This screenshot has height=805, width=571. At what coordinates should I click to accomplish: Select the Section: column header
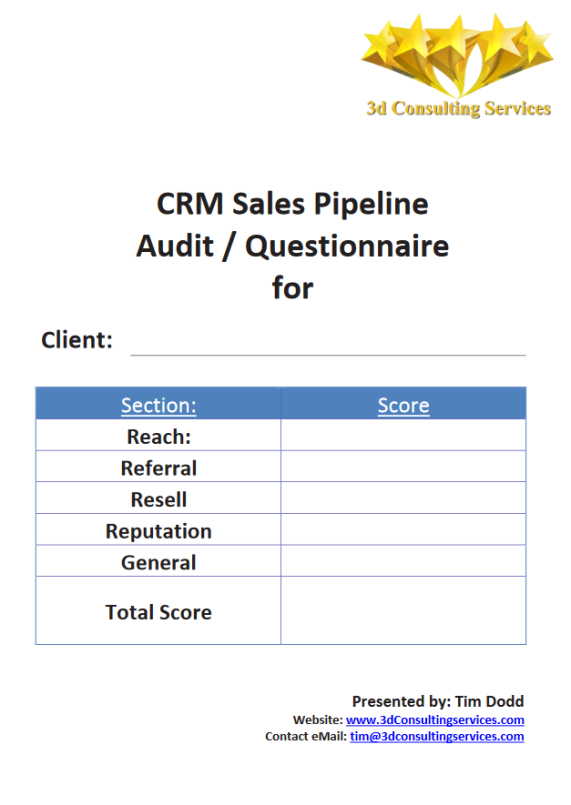(x=159, y=405)
